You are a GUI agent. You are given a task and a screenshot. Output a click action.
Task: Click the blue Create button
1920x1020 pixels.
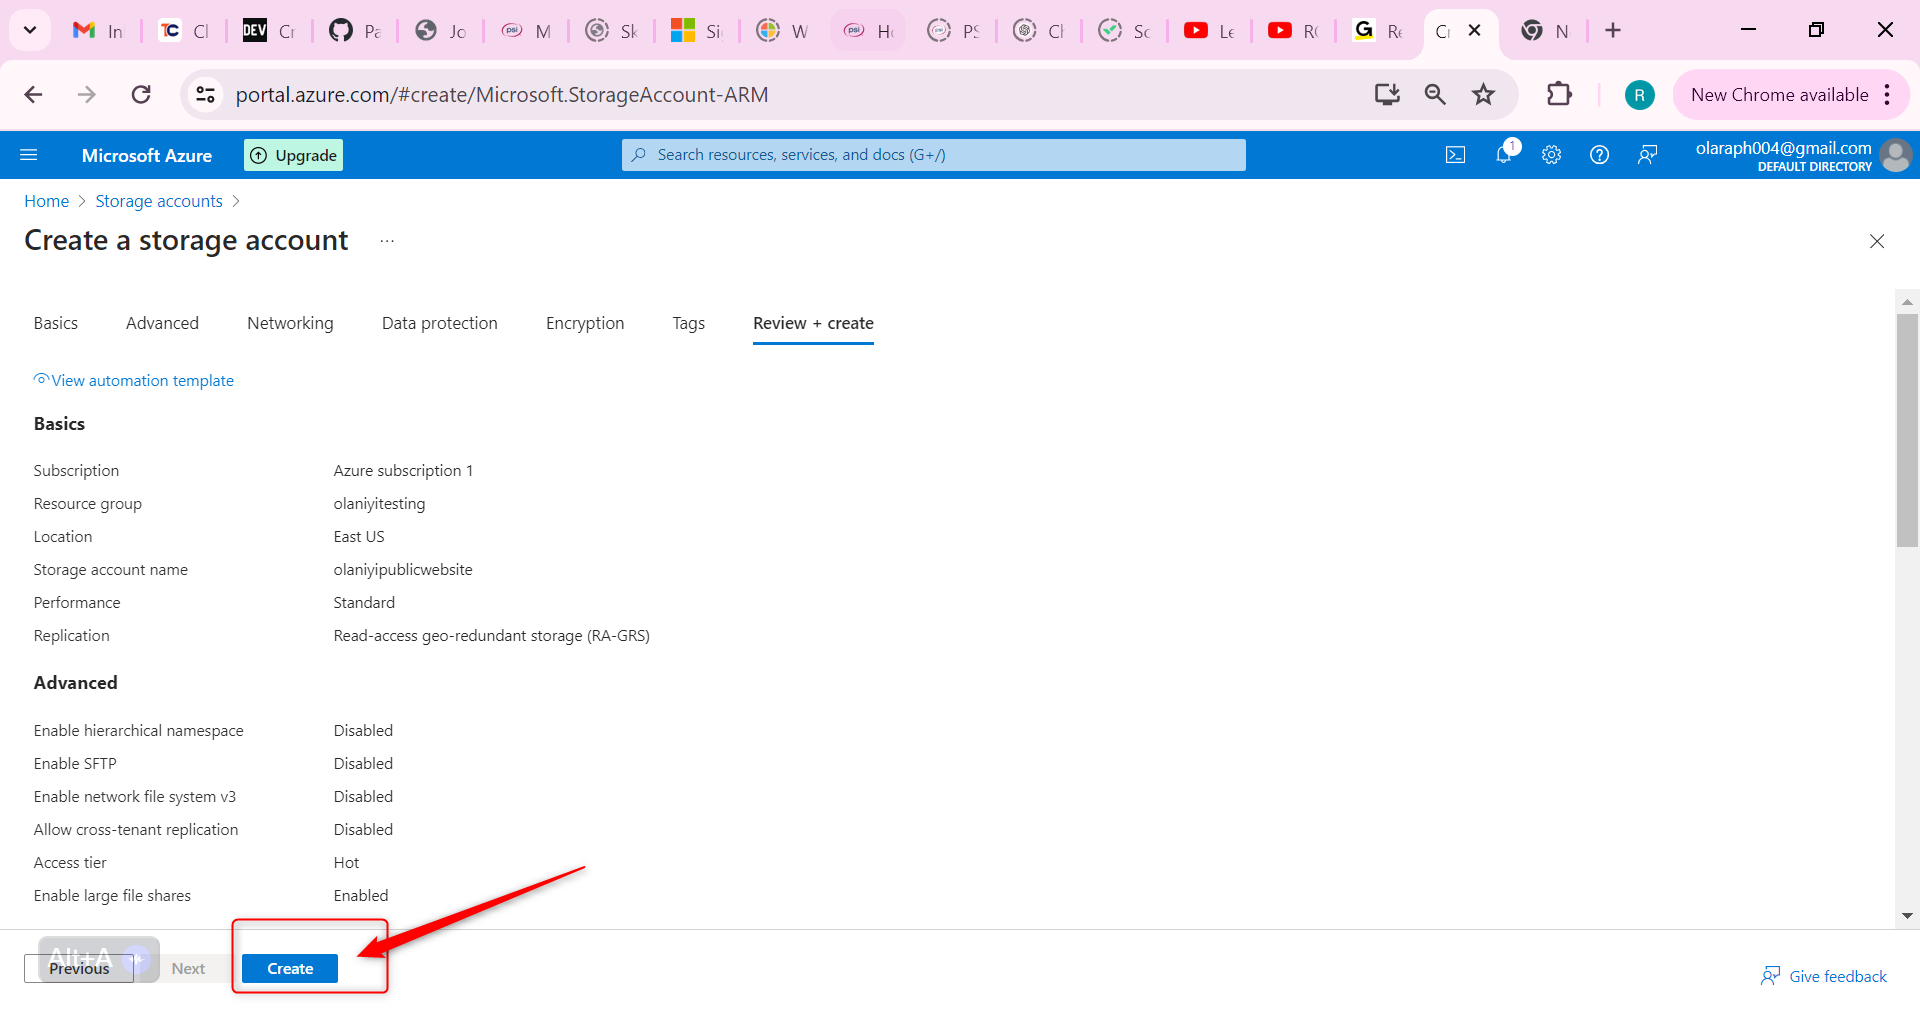290,968
